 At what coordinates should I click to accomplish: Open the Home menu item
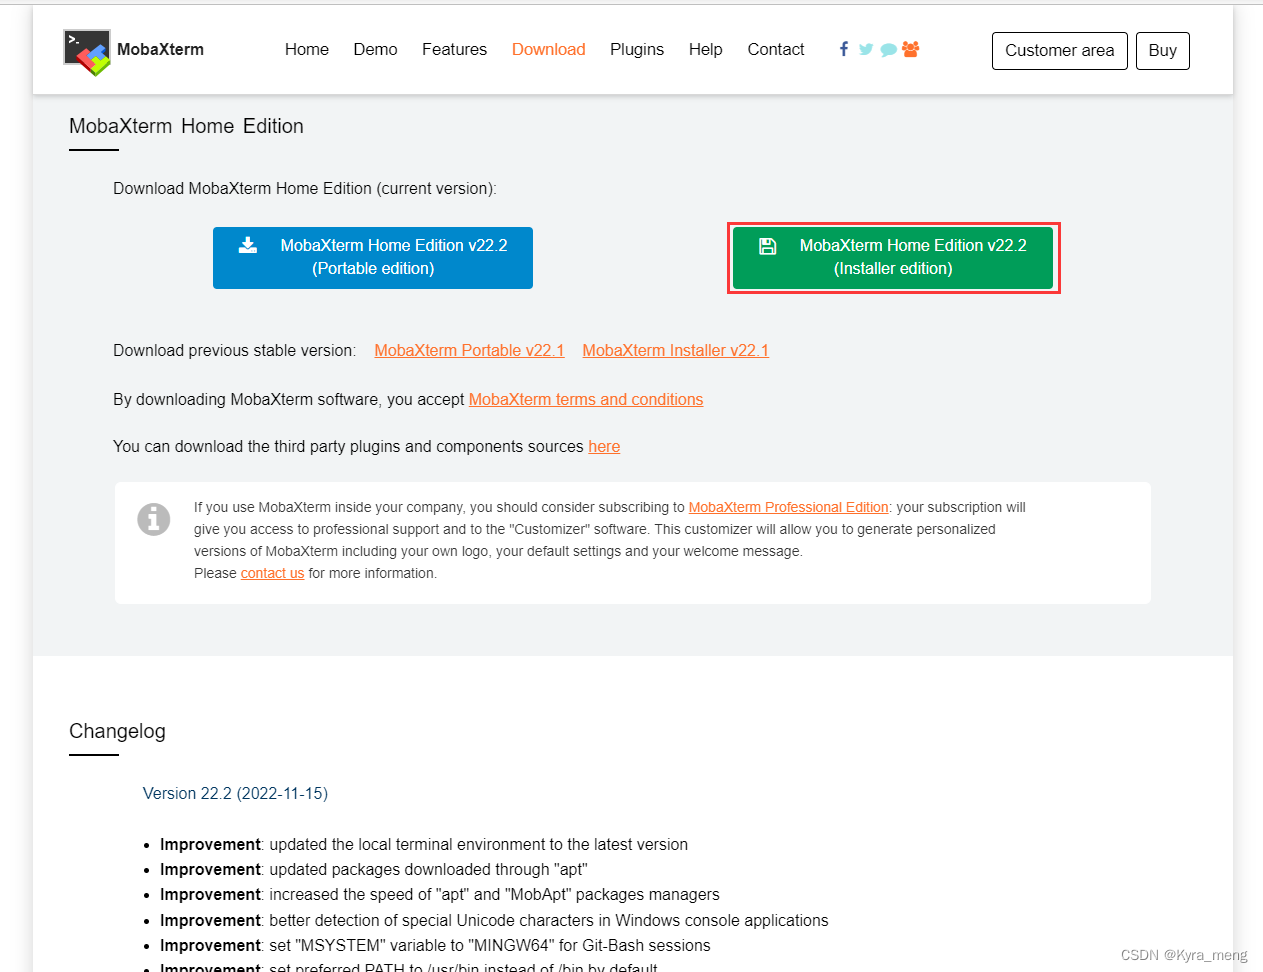[306, 49]
